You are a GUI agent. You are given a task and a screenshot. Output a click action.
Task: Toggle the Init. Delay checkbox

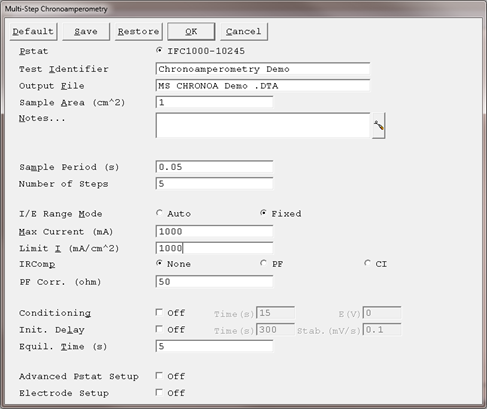[159, 329]
